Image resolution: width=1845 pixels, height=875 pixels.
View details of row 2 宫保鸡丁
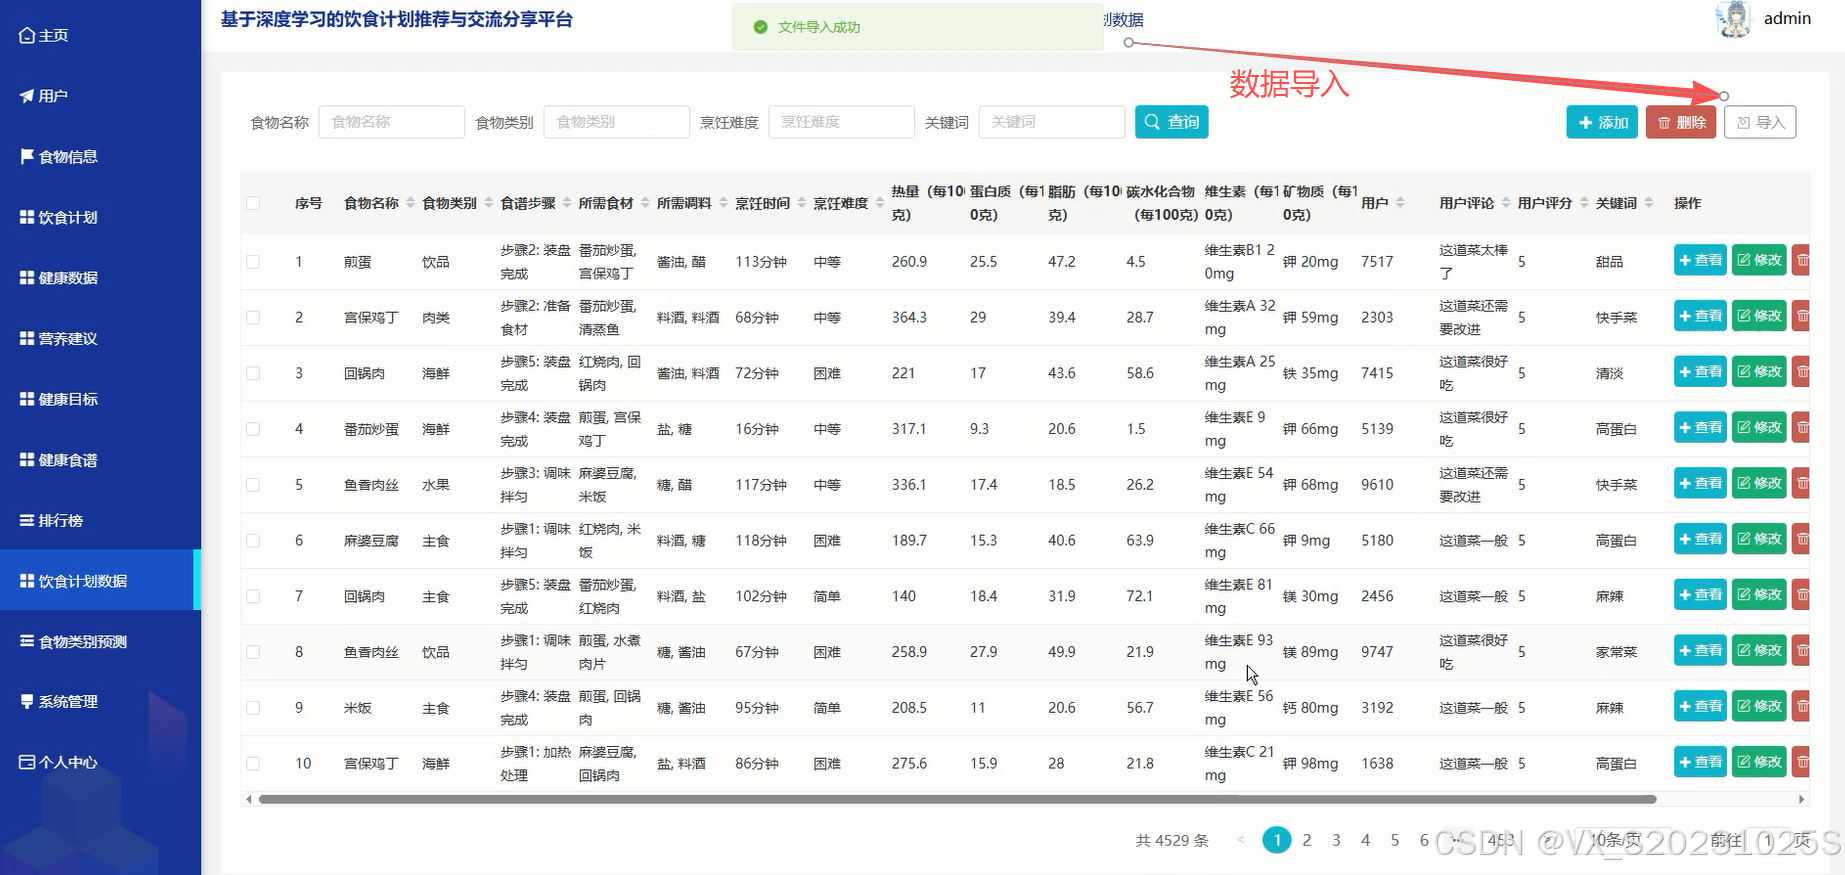click(x=1700, y=316)
